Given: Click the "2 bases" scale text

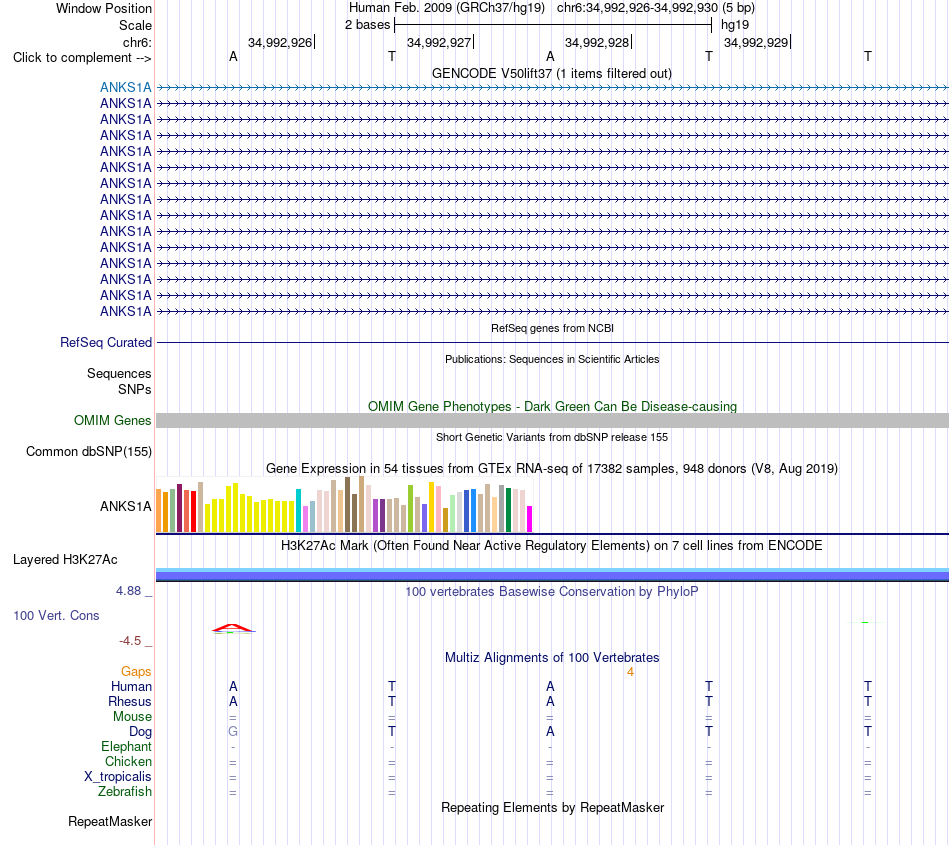Looking at the screenshot, I should tap(367, 25).
